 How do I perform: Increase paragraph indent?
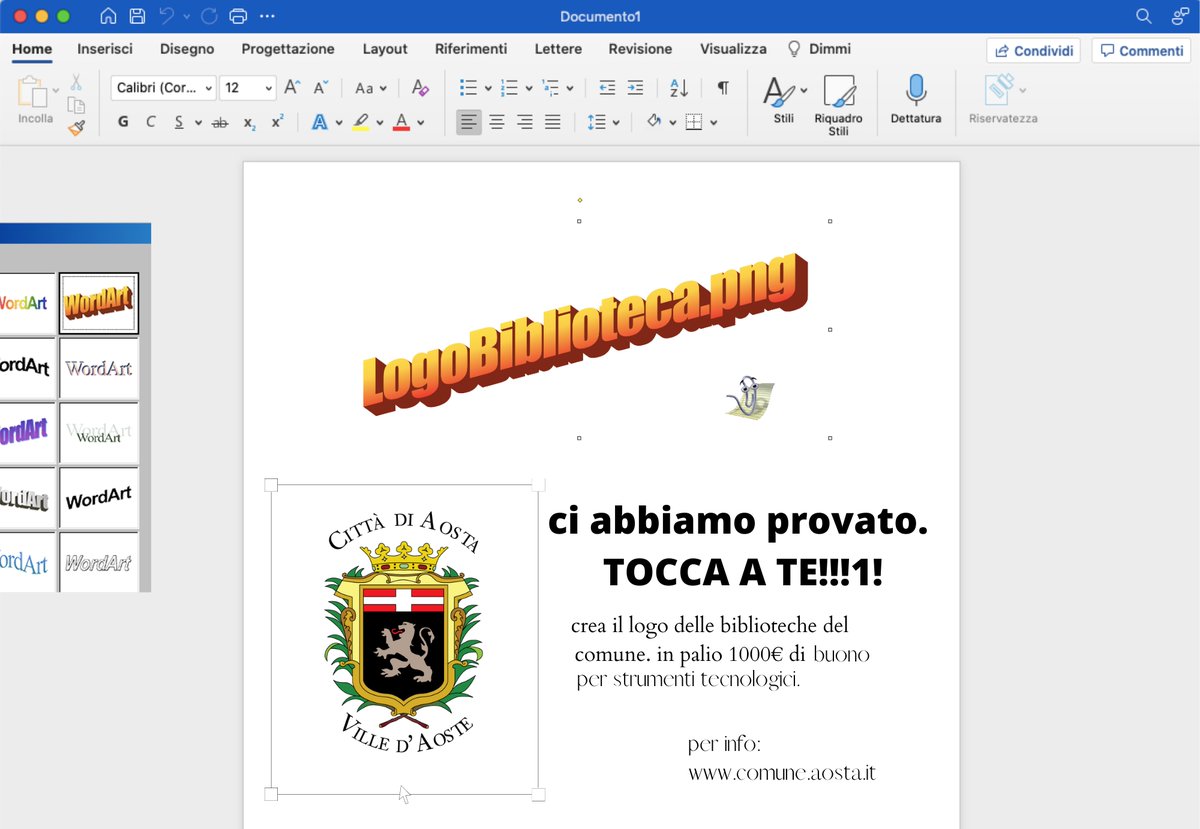[x=635, y=88]
